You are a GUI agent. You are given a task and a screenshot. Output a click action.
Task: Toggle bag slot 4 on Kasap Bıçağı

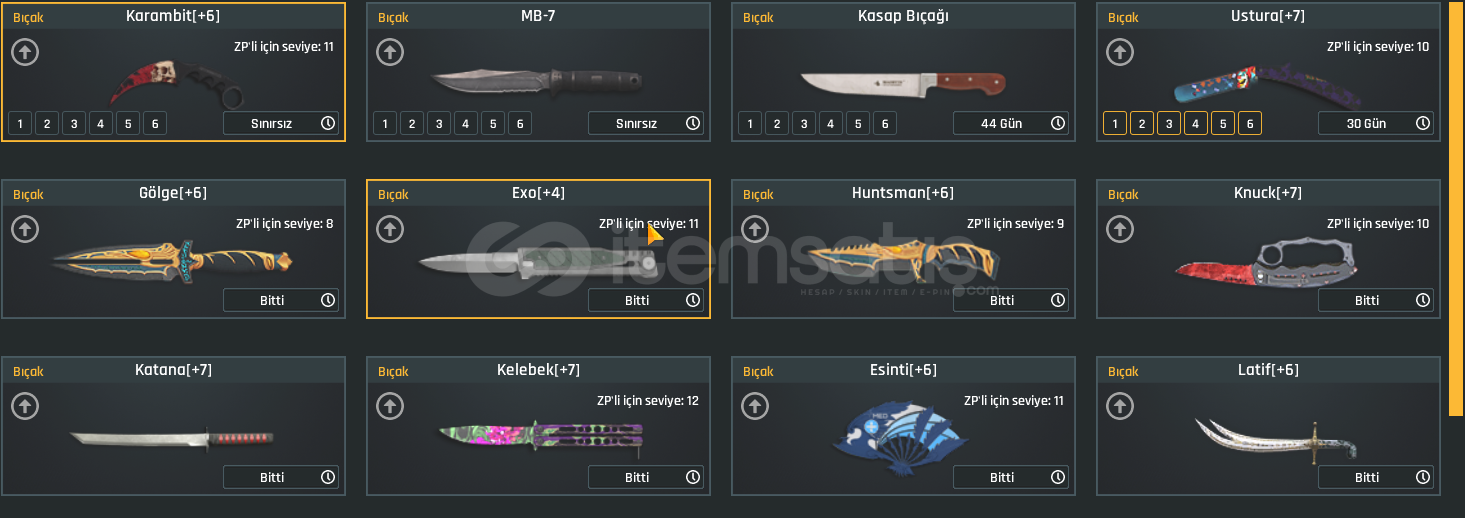pos(831,123)
